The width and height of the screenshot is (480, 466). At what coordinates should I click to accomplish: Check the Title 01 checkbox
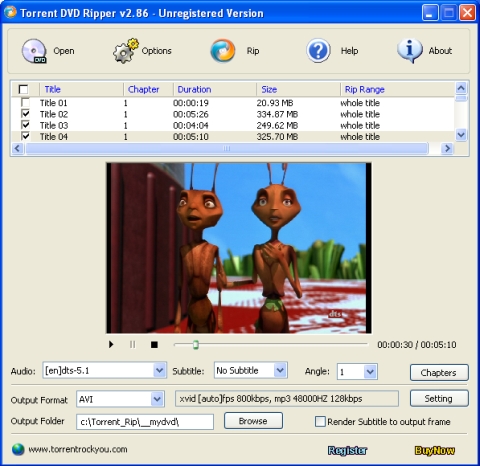25,102
